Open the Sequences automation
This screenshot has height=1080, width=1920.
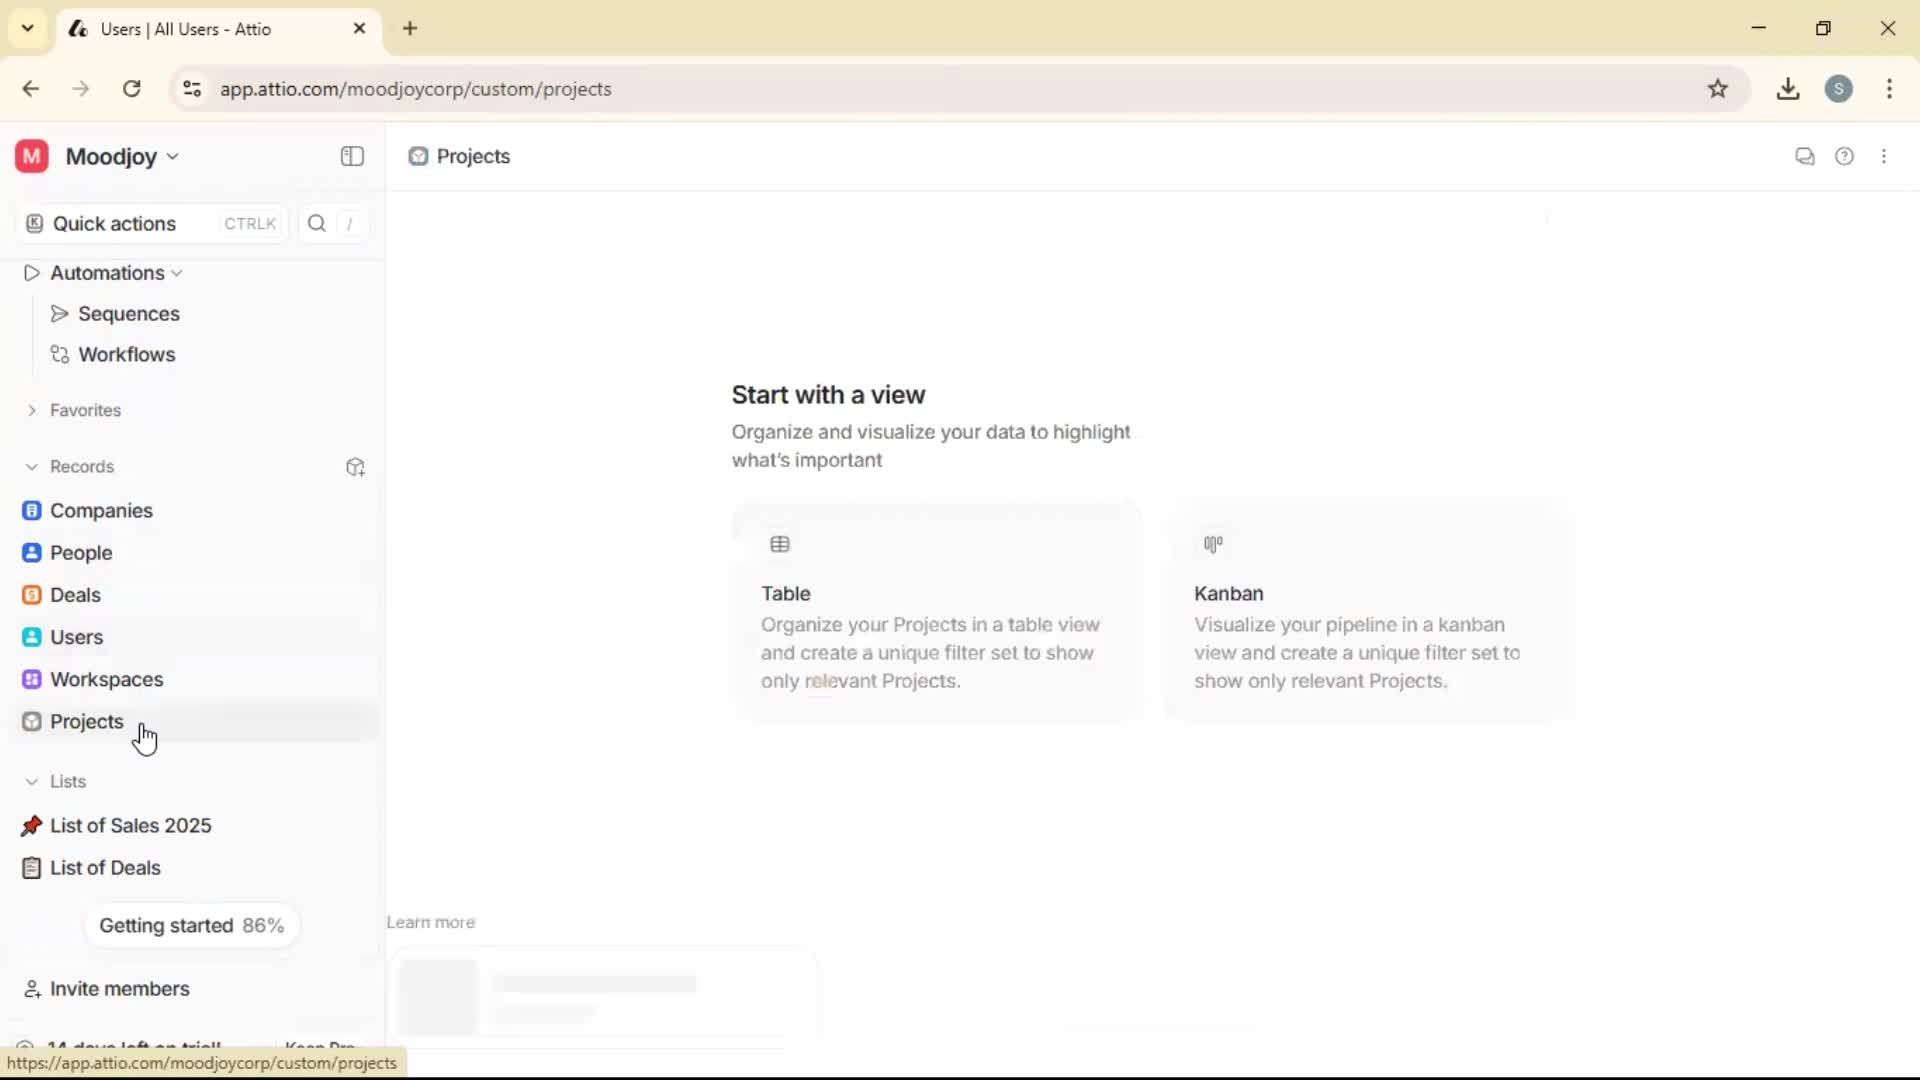[x=129, y=313]
